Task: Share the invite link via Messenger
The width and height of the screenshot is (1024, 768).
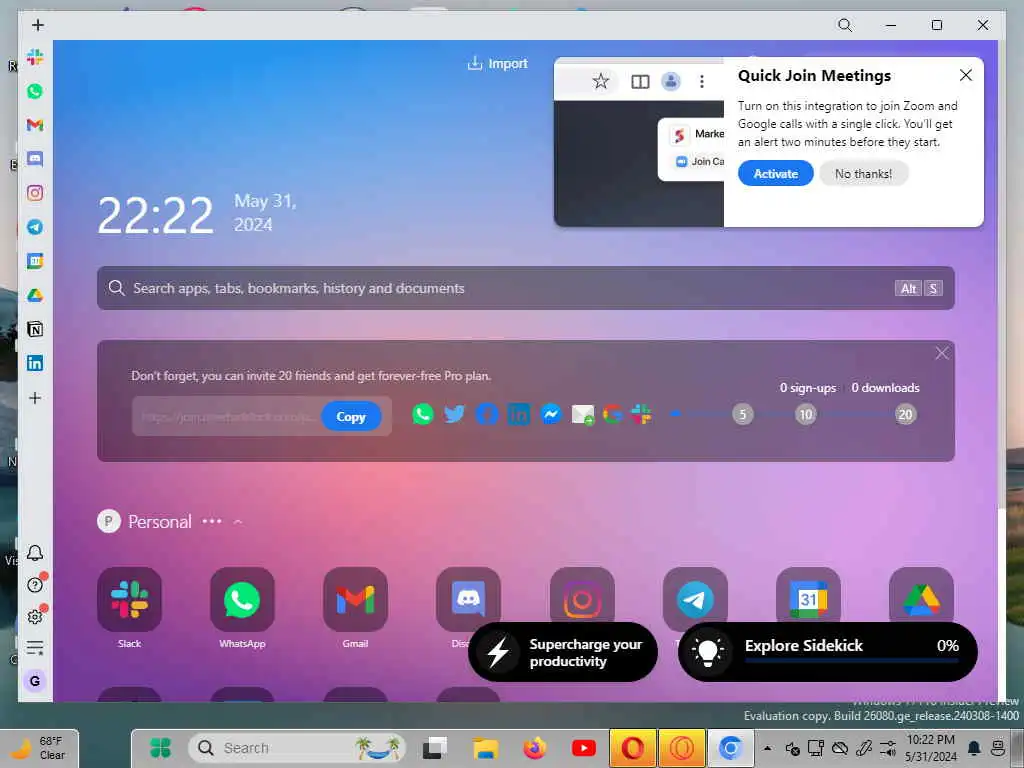Action: point(551,414)
